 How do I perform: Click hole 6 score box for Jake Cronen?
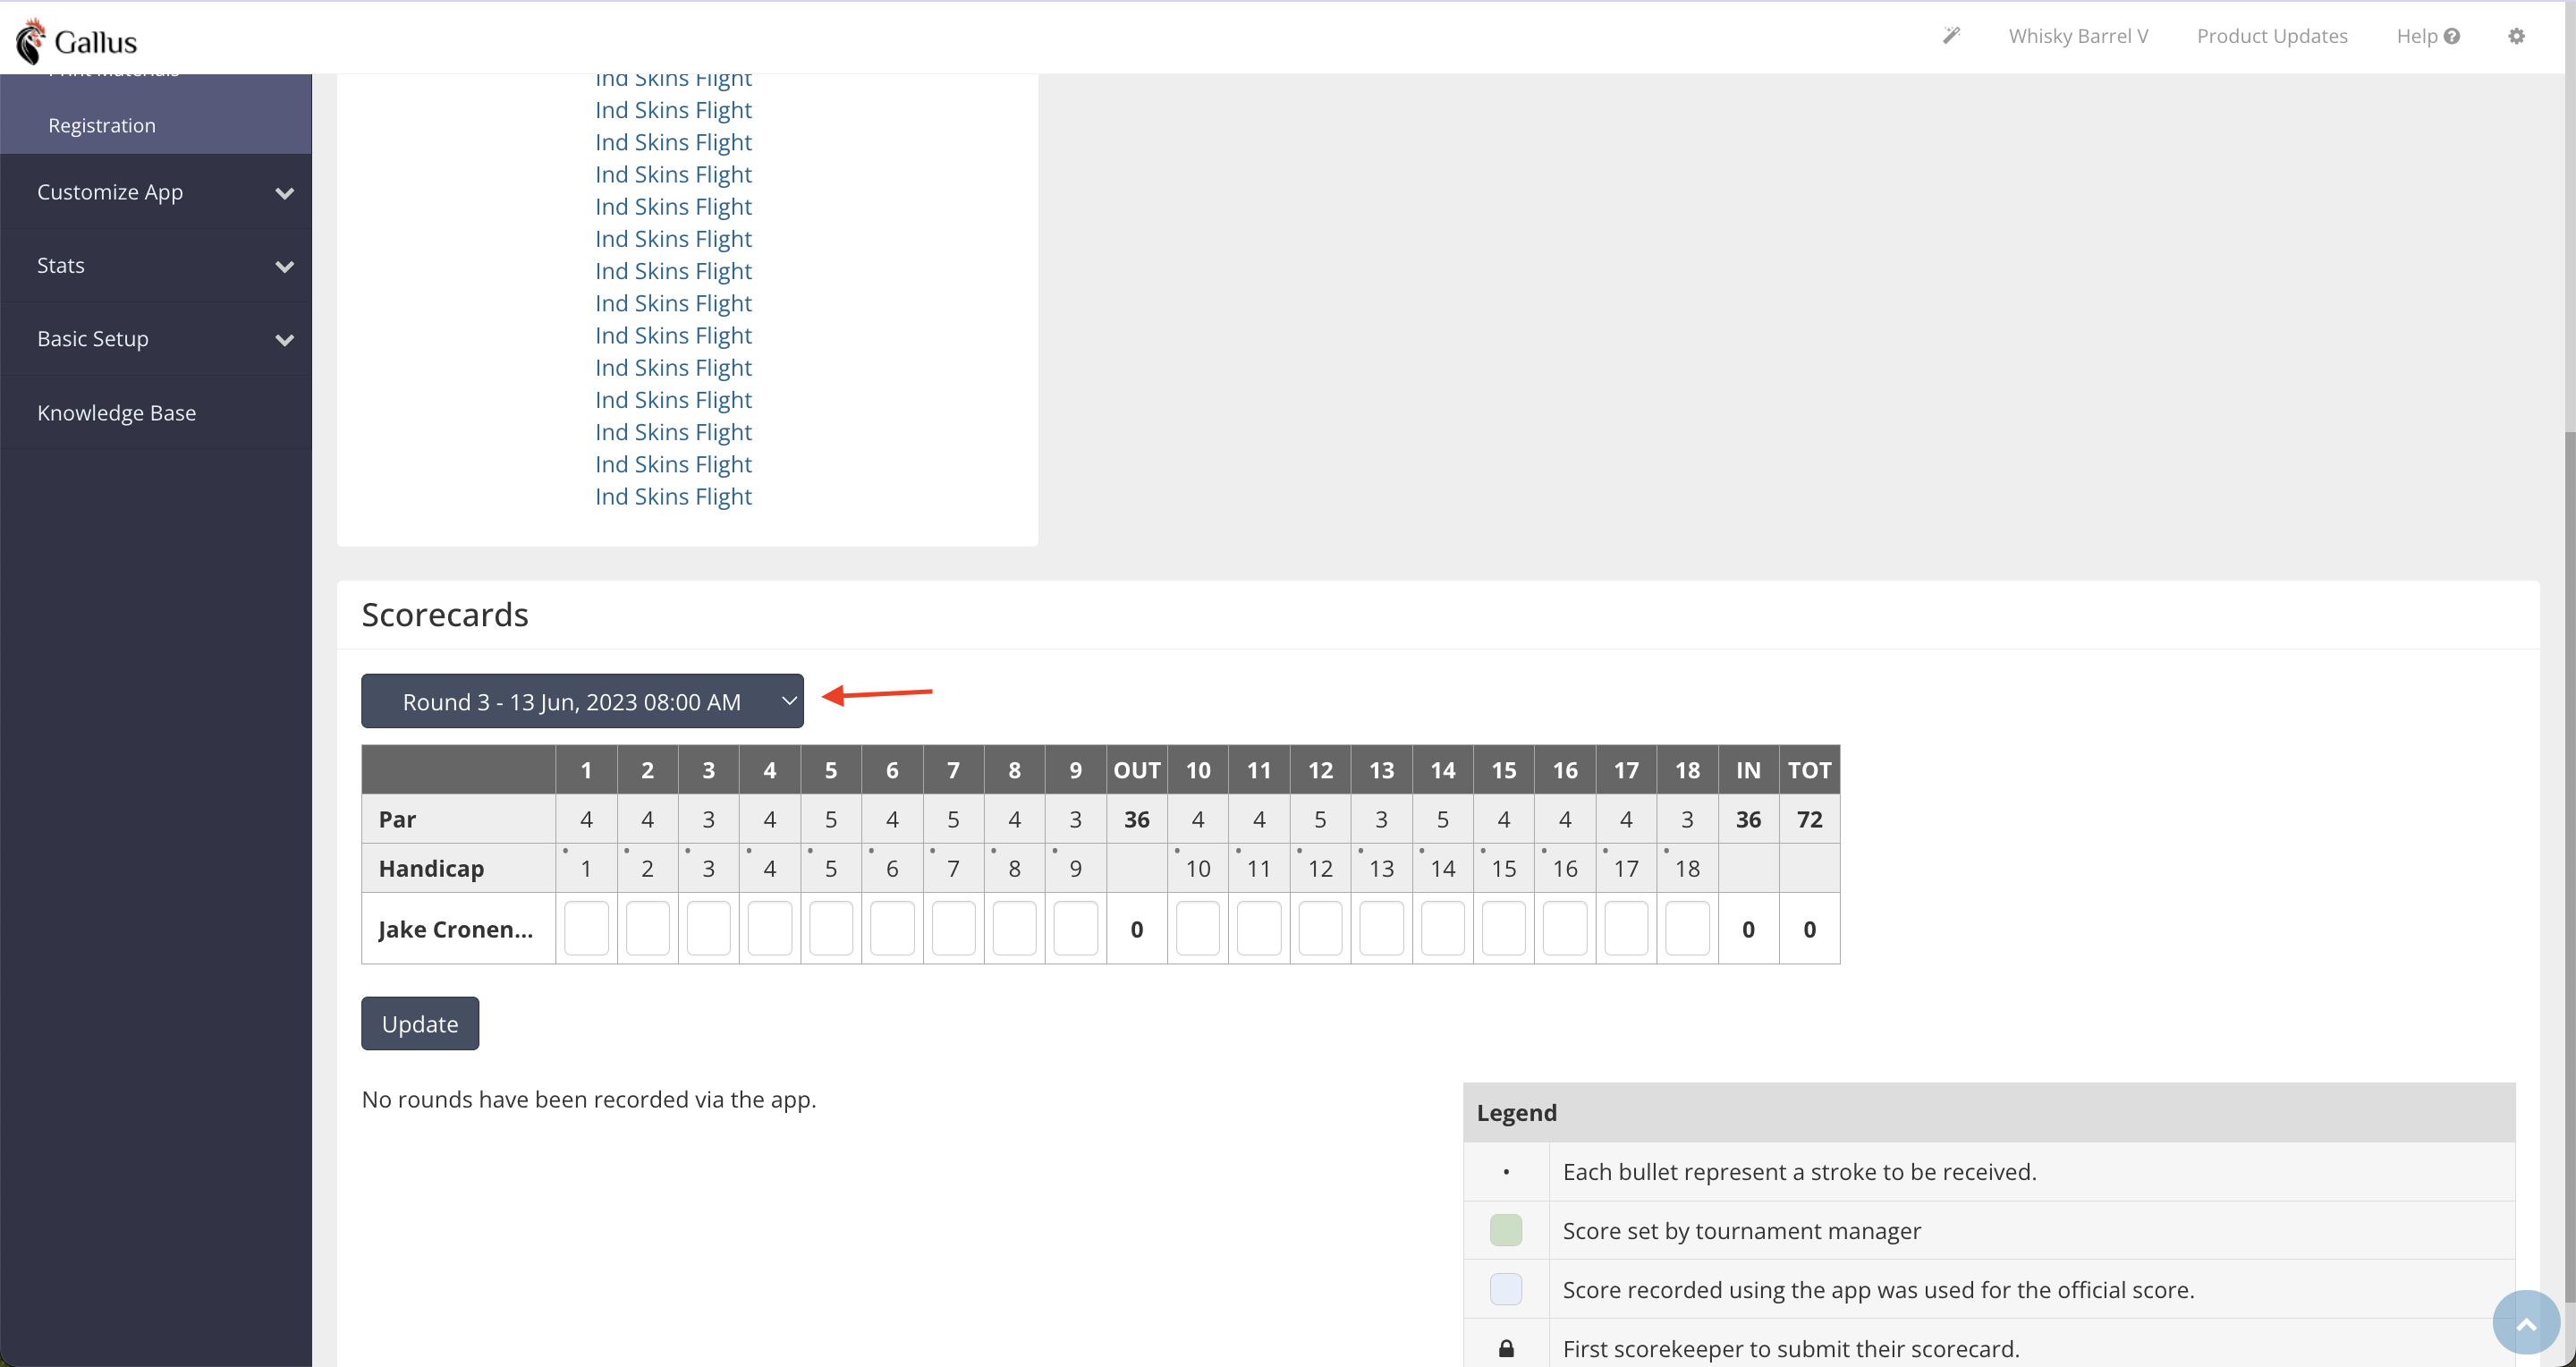pyautogui.click(x=892, y=928)
